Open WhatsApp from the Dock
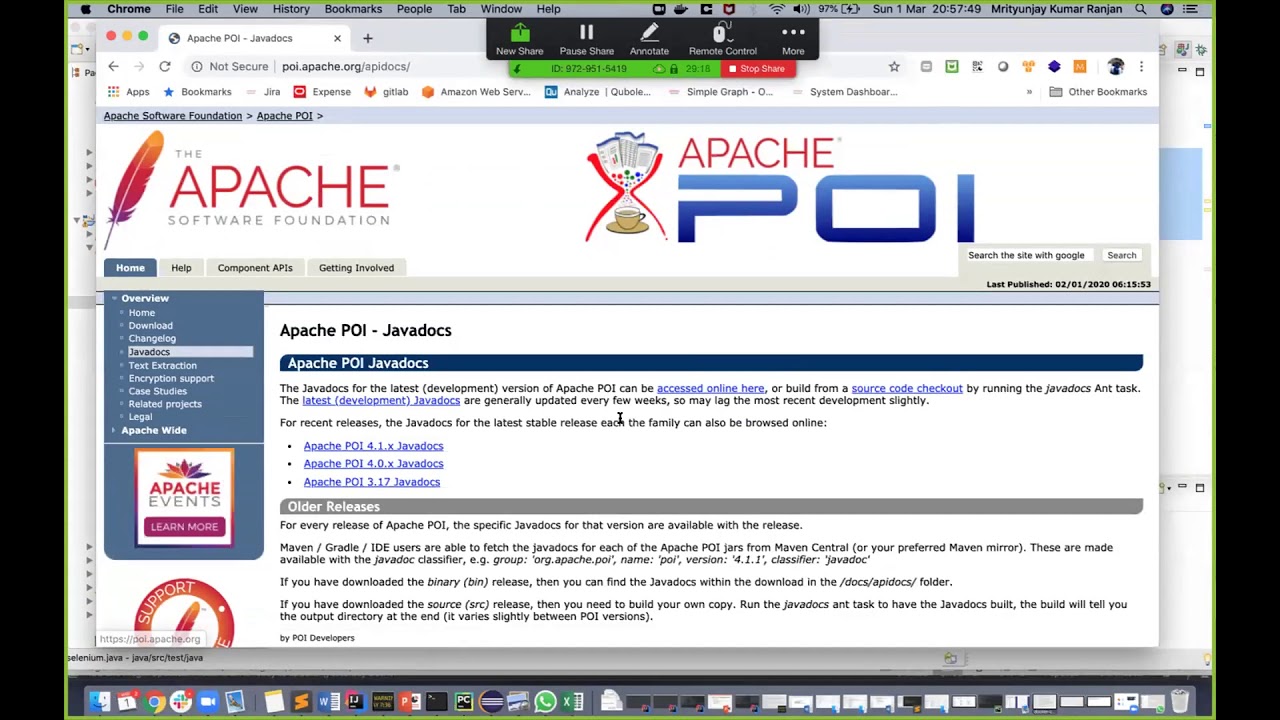The height and width of the screenshot is (720, 1280). point(545,702)
